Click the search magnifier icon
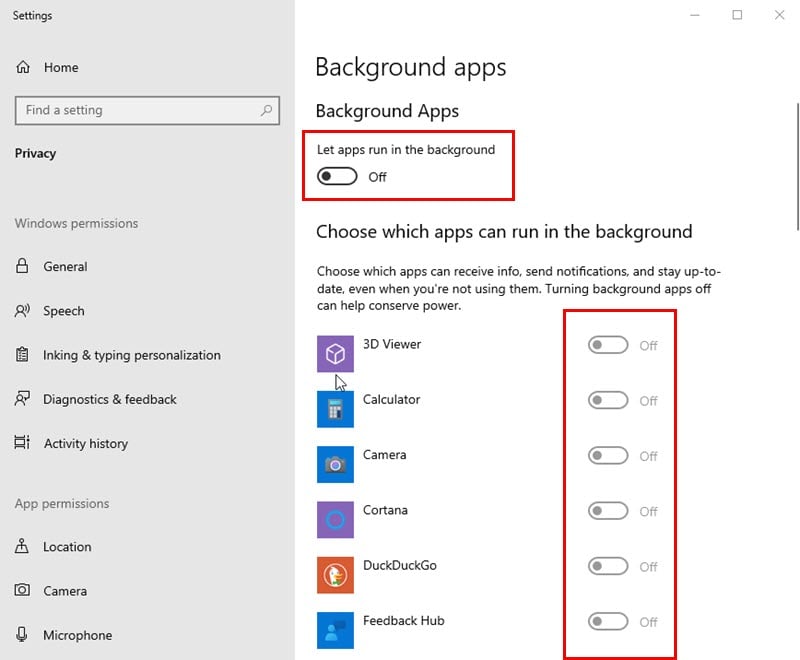The width and height of the screenshot is (800, 660). [265, 110]
